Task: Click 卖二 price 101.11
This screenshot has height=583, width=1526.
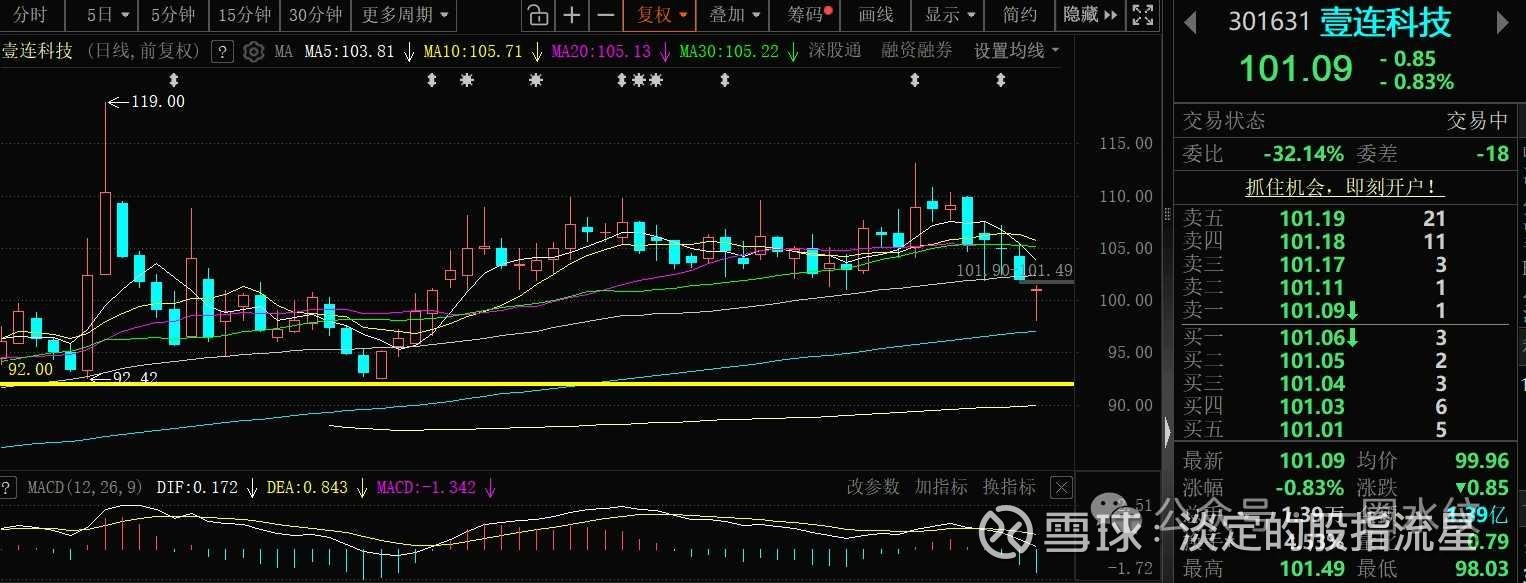Action: [x=1313, y=288]
